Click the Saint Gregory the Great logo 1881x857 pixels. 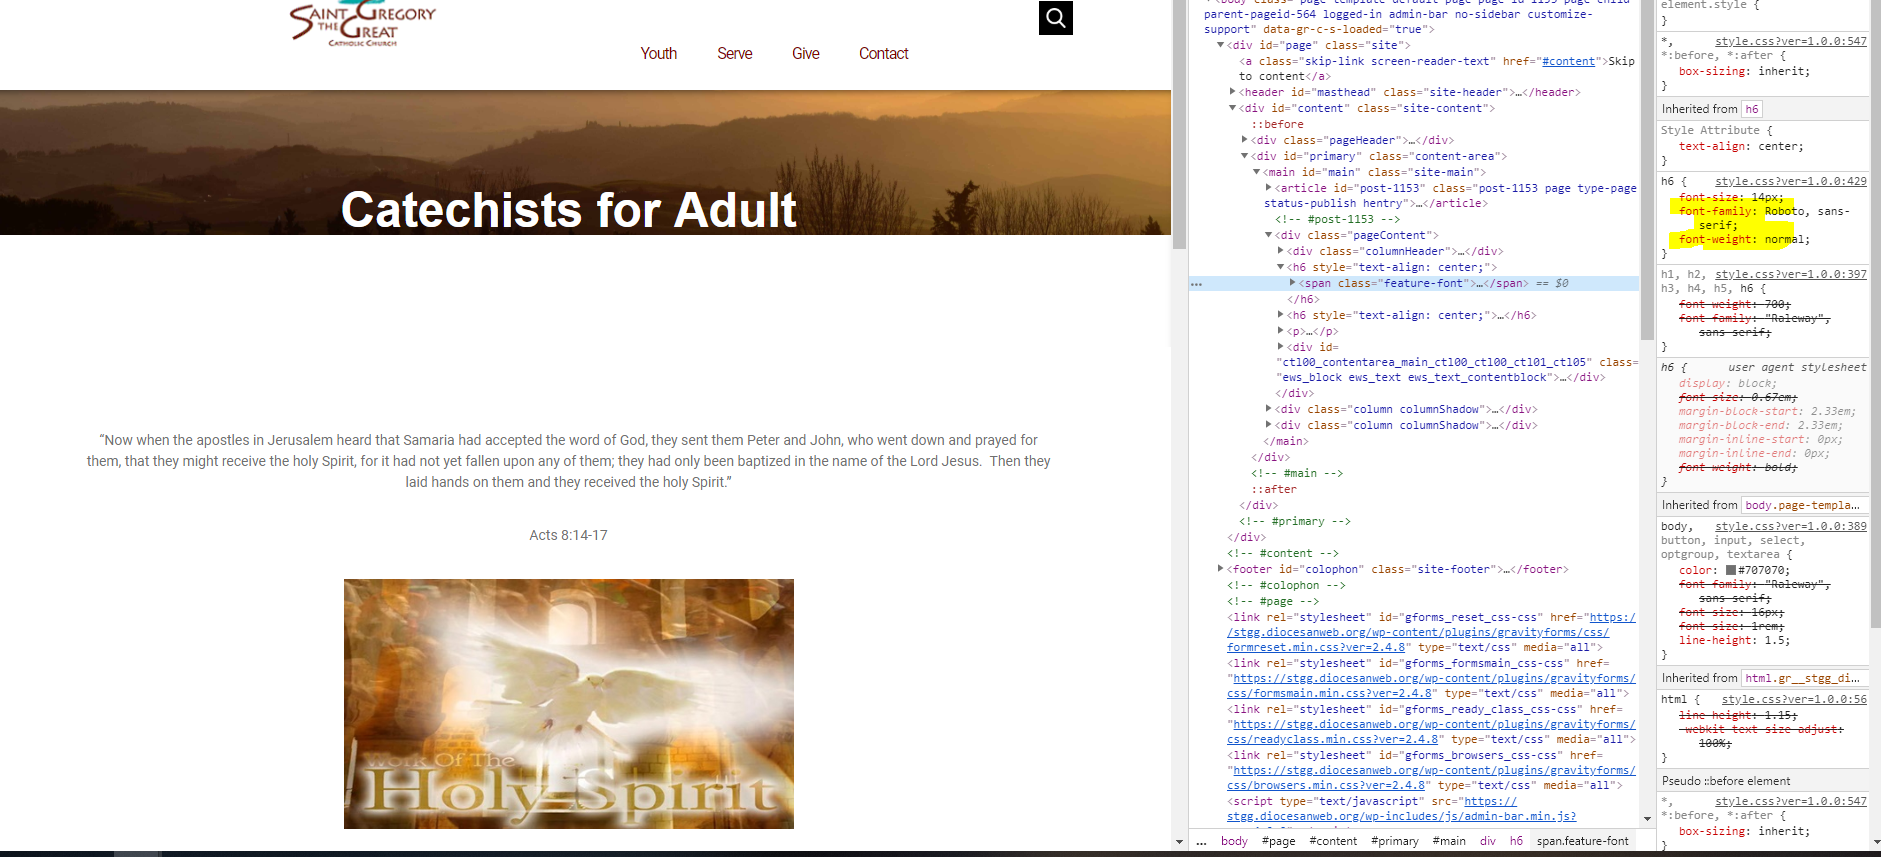click(362, 25)
